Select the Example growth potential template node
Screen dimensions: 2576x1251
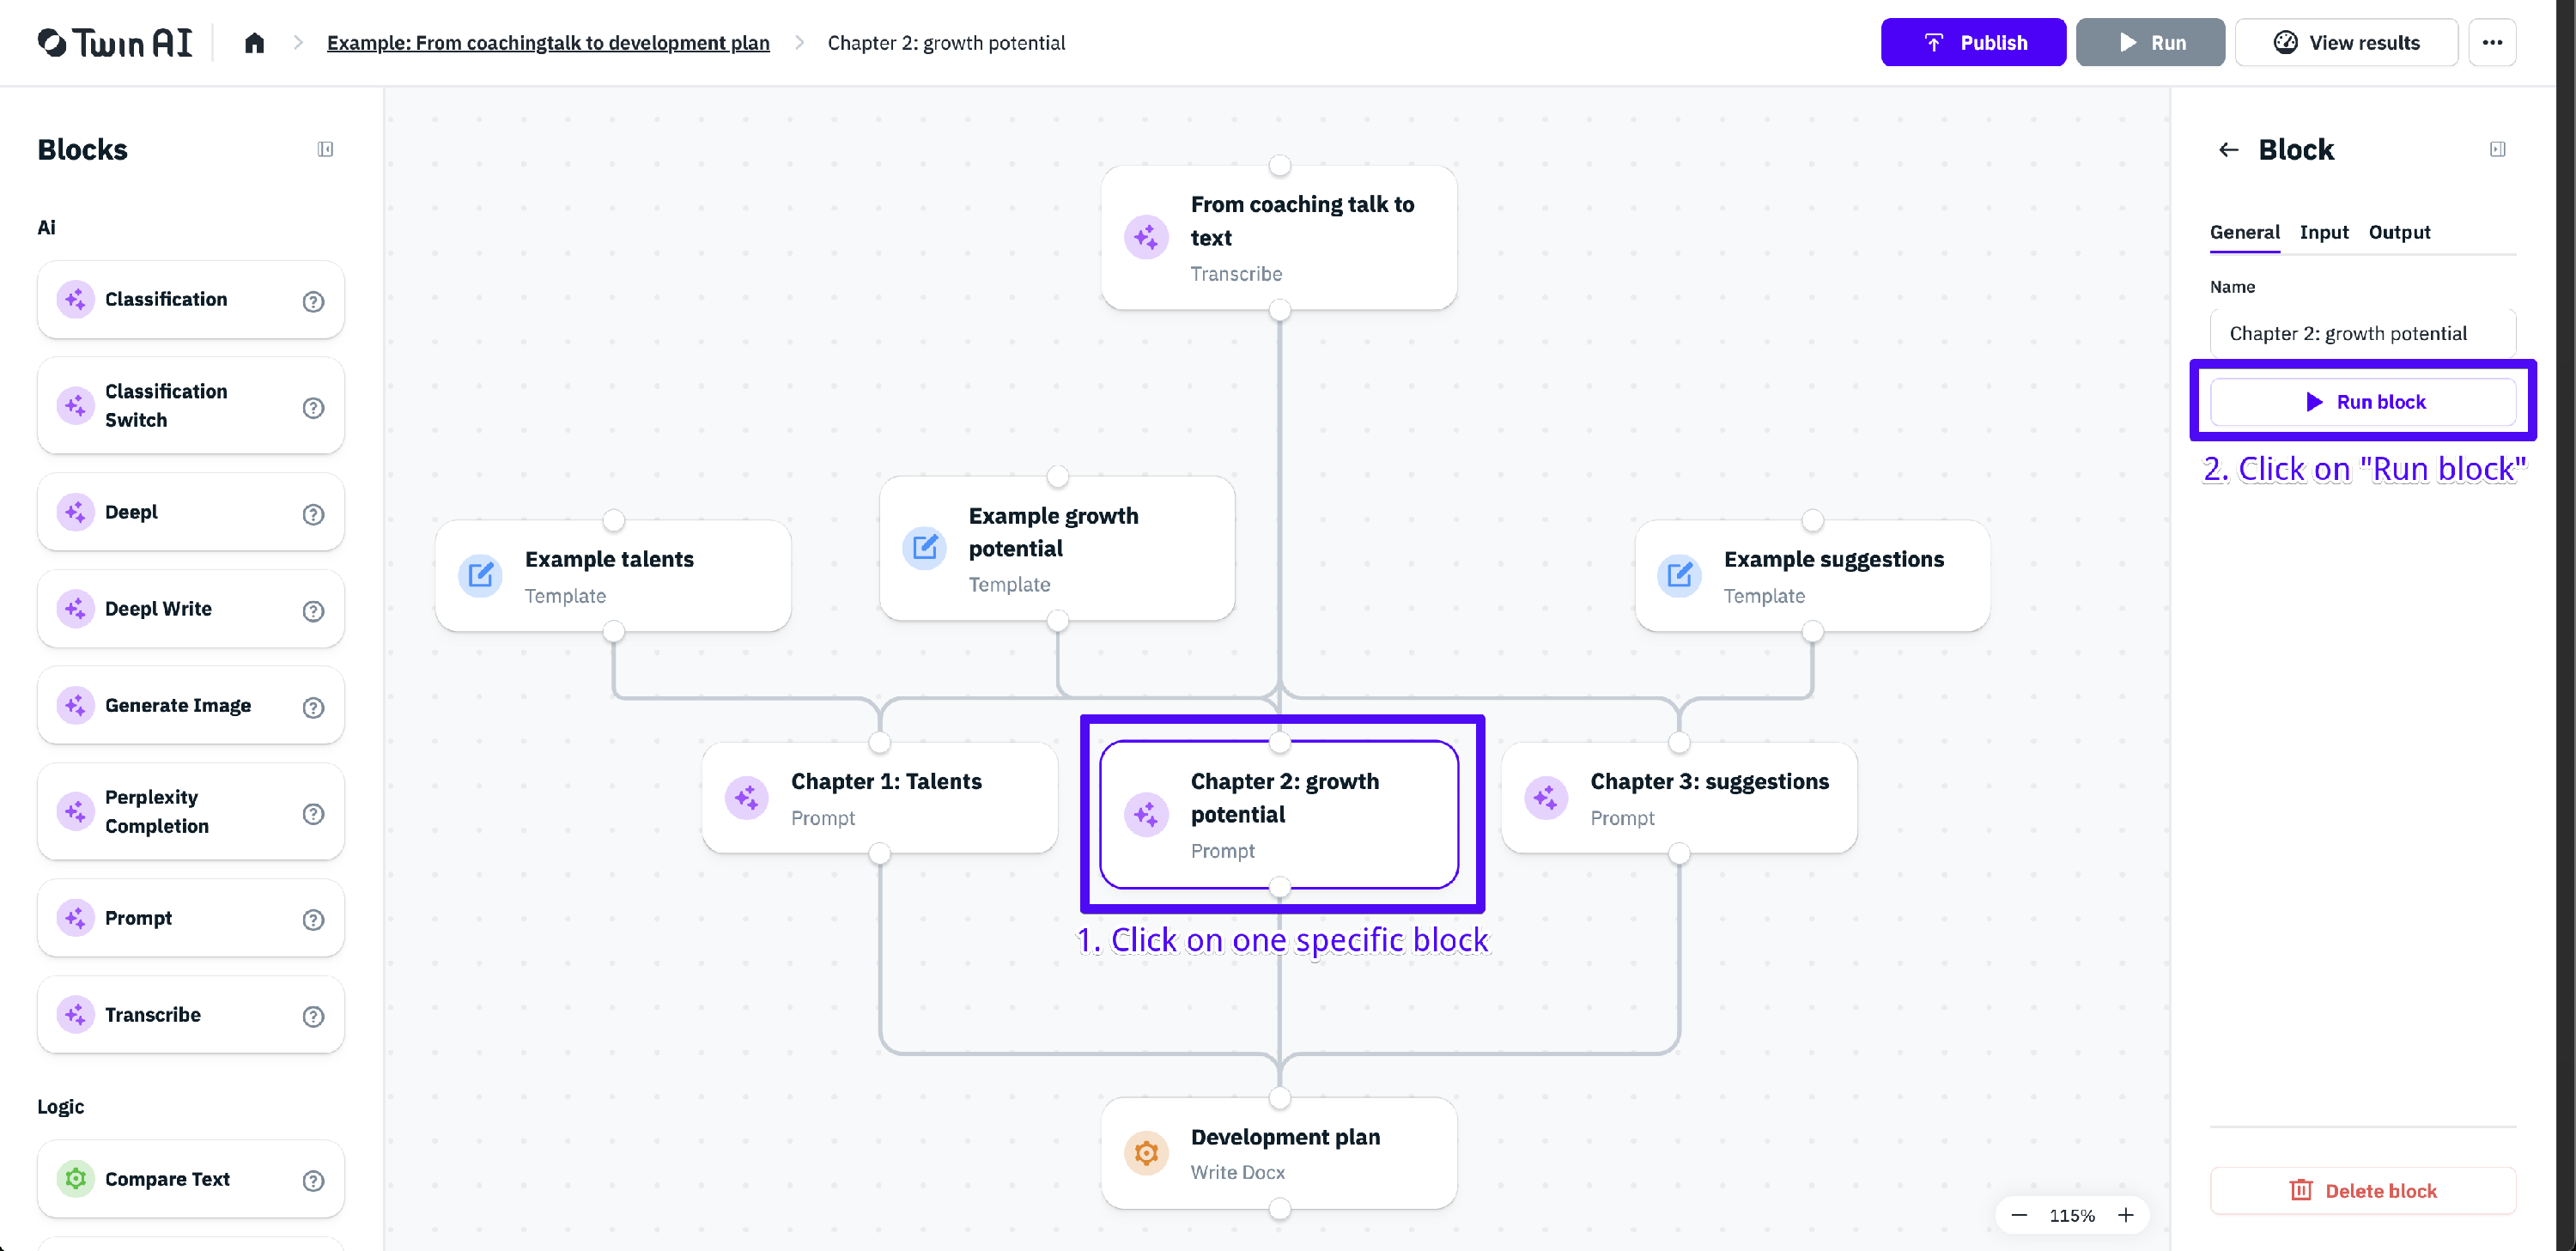point(1057,548)
